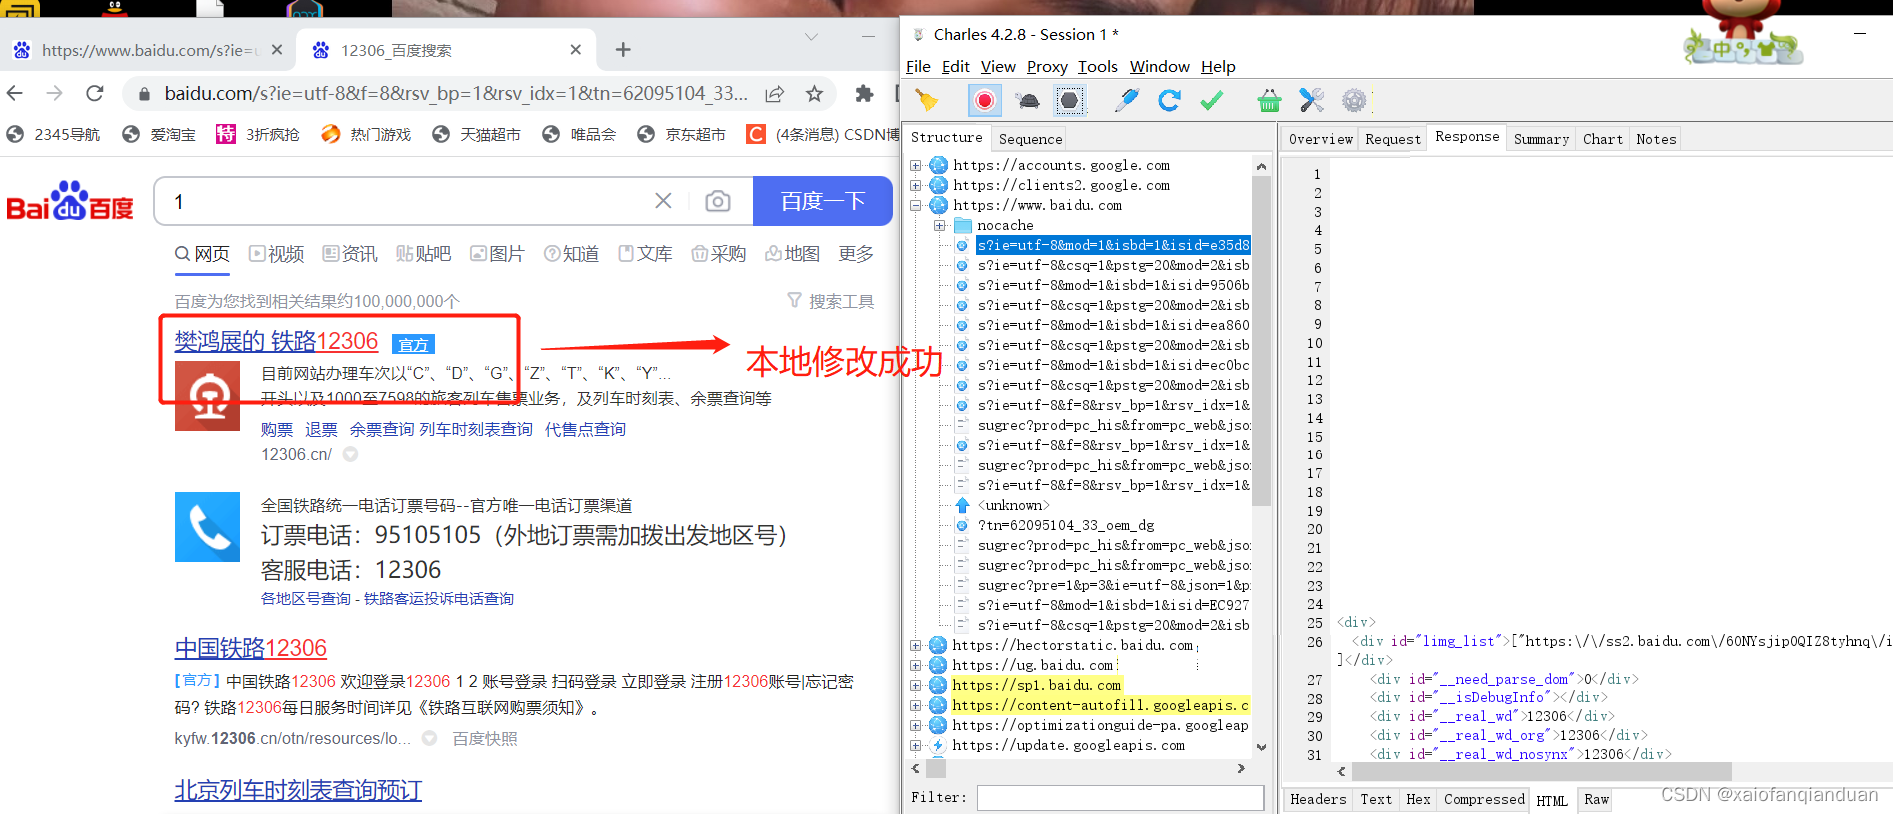Open a new browser tab

[623, 50]
